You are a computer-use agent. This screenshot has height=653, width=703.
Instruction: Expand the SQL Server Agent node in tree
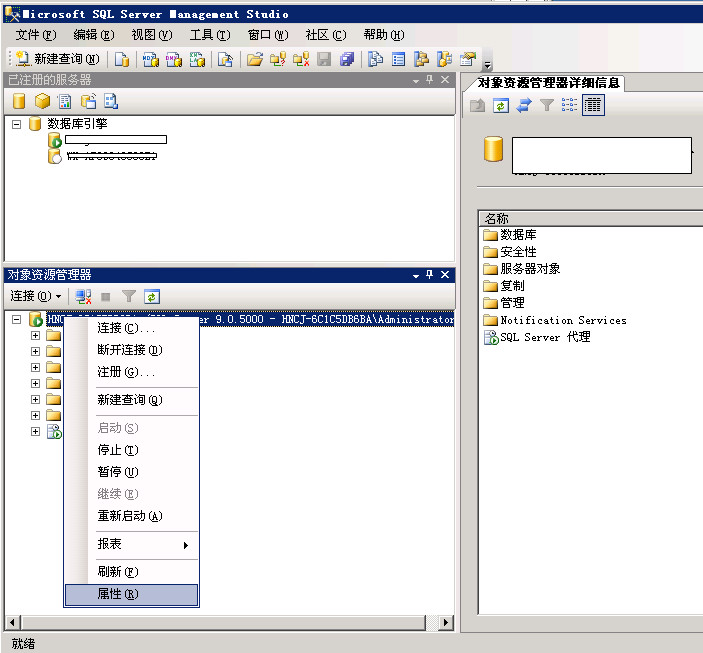(35, 431)
